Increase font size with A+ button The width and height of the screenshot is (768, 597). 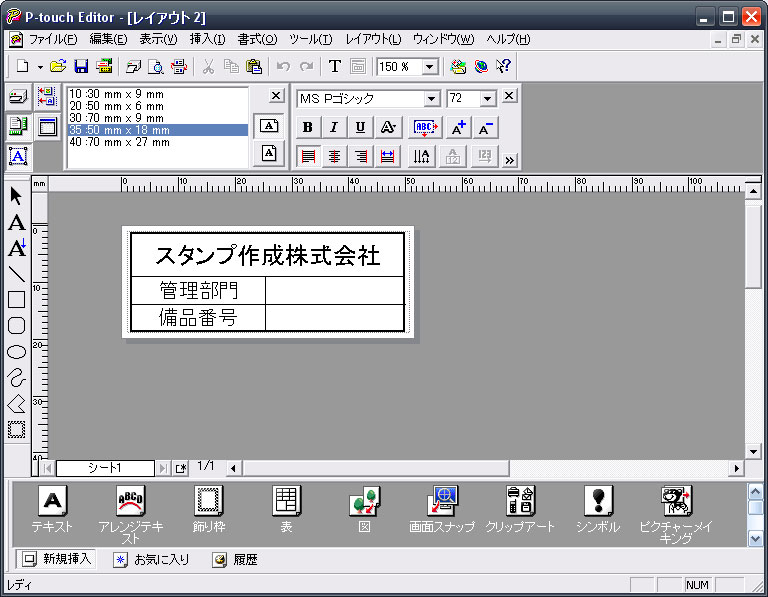coord(458,127)
